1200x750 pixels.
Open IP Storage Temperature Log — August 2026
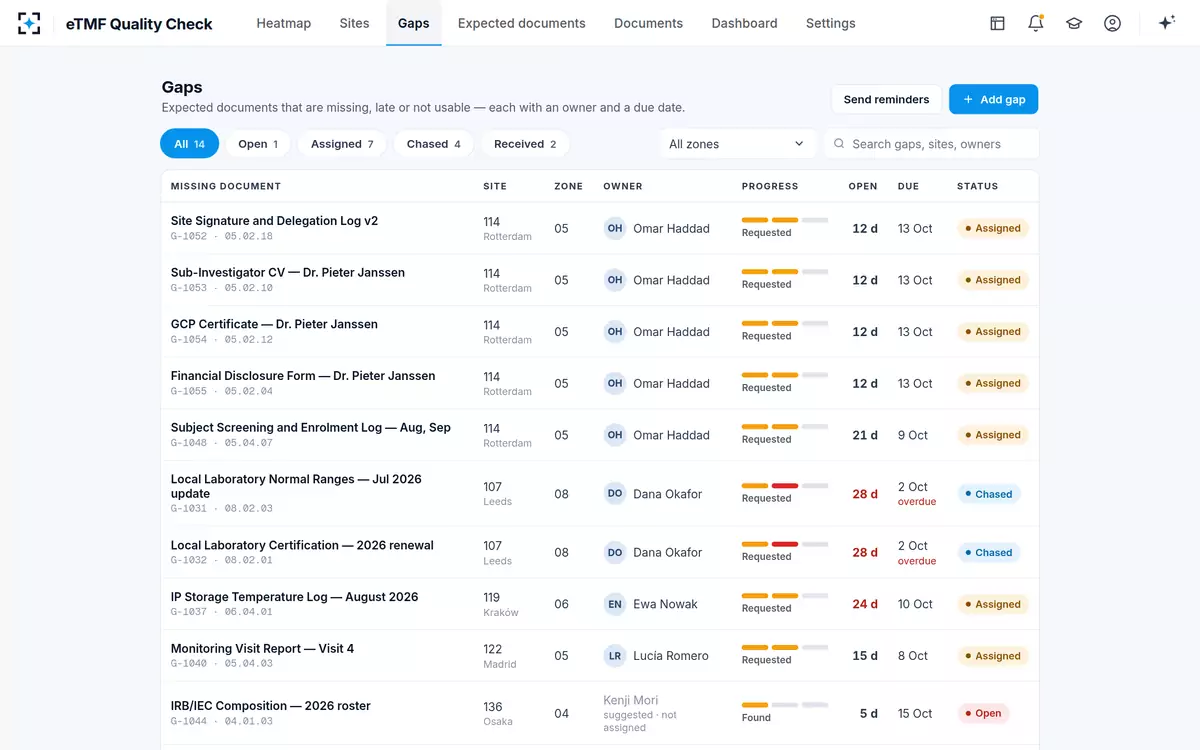point(294,597)
